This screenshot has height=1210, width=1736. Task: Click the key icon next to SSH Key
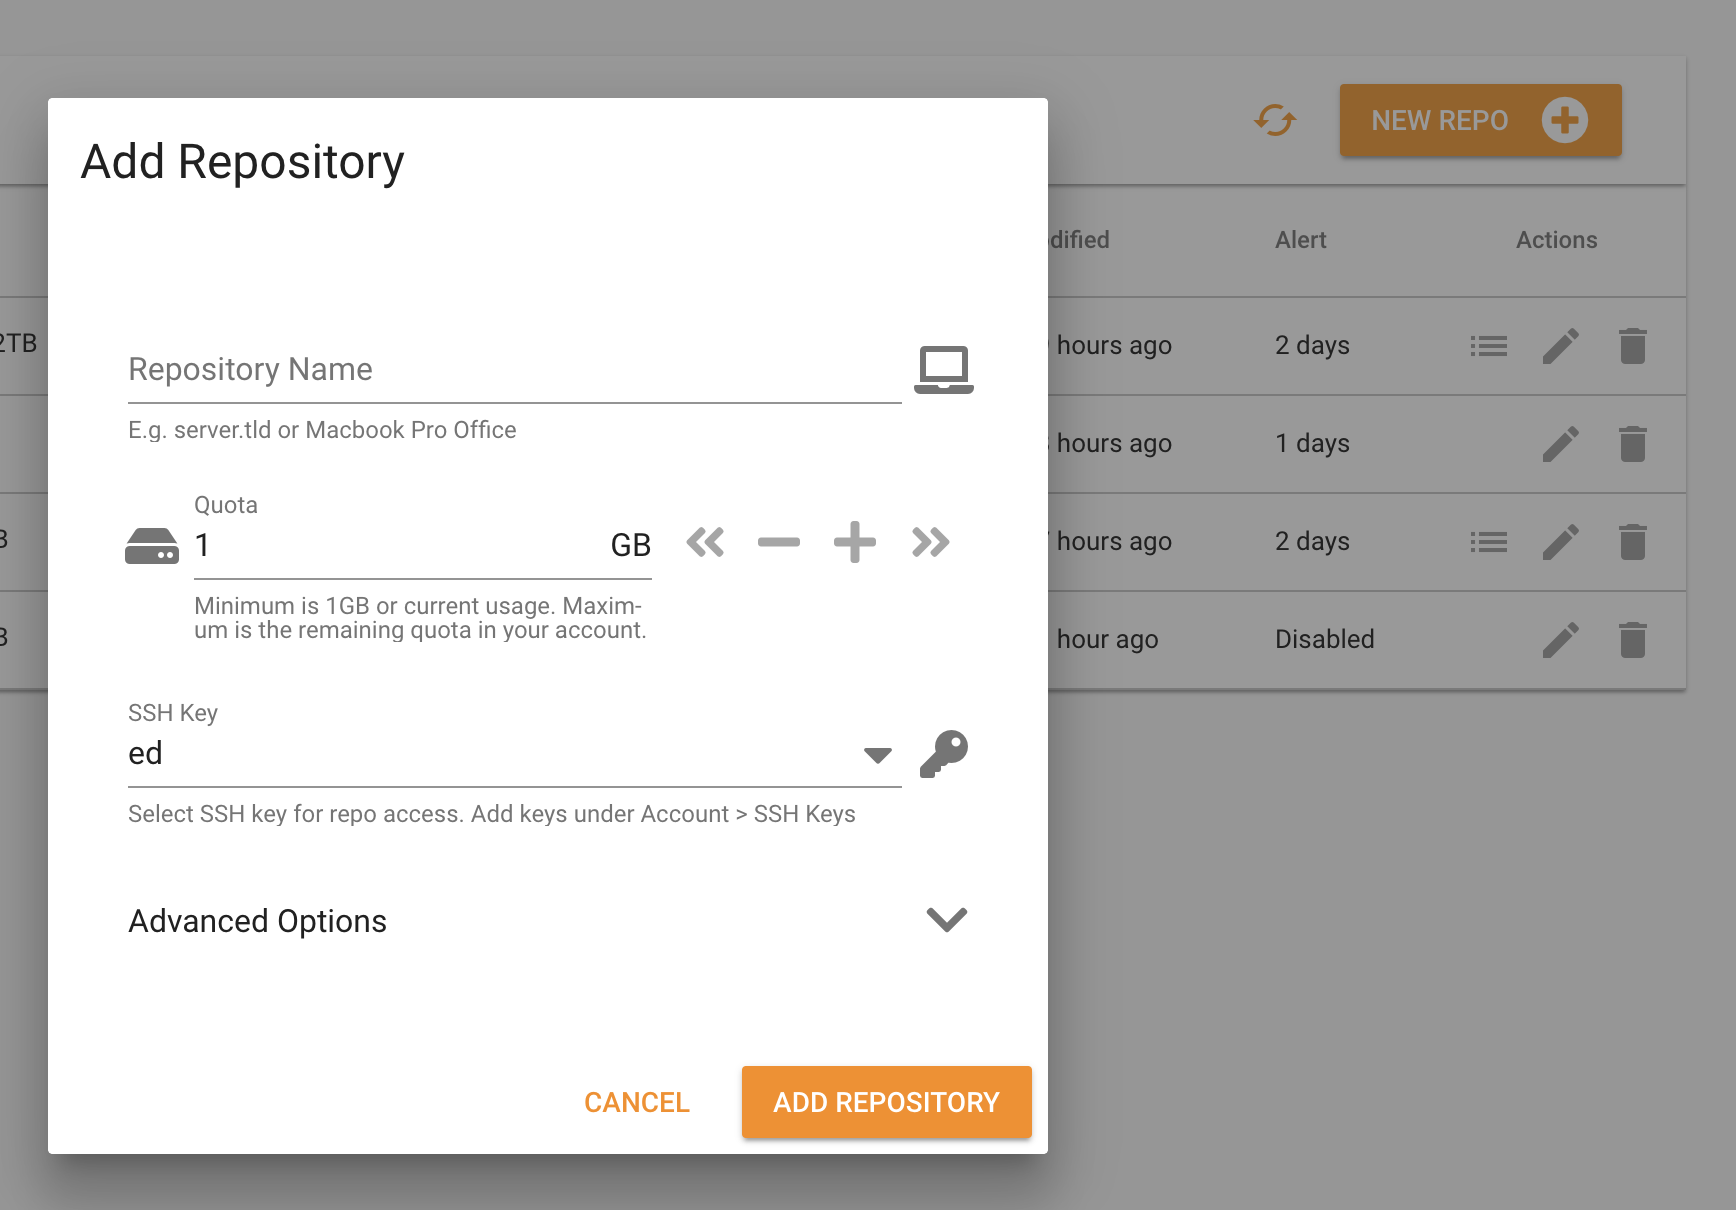(x=943, y=753)
